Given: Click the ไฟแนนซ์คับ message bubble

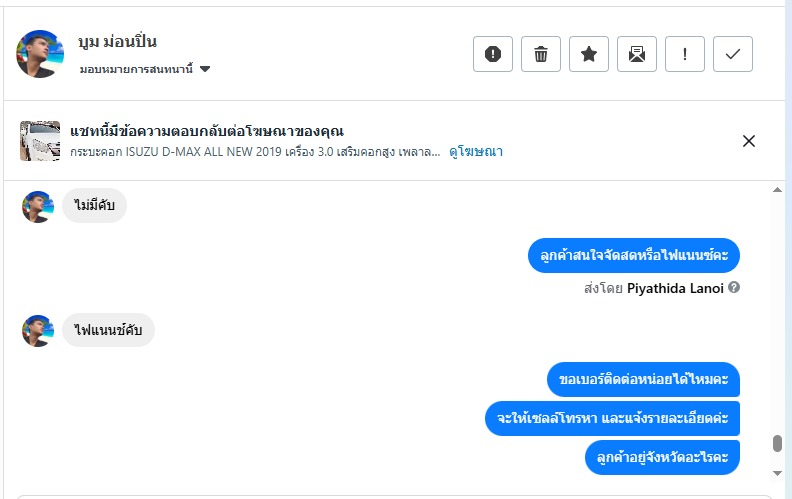Looking at the screenshot, I should (109, 330).
